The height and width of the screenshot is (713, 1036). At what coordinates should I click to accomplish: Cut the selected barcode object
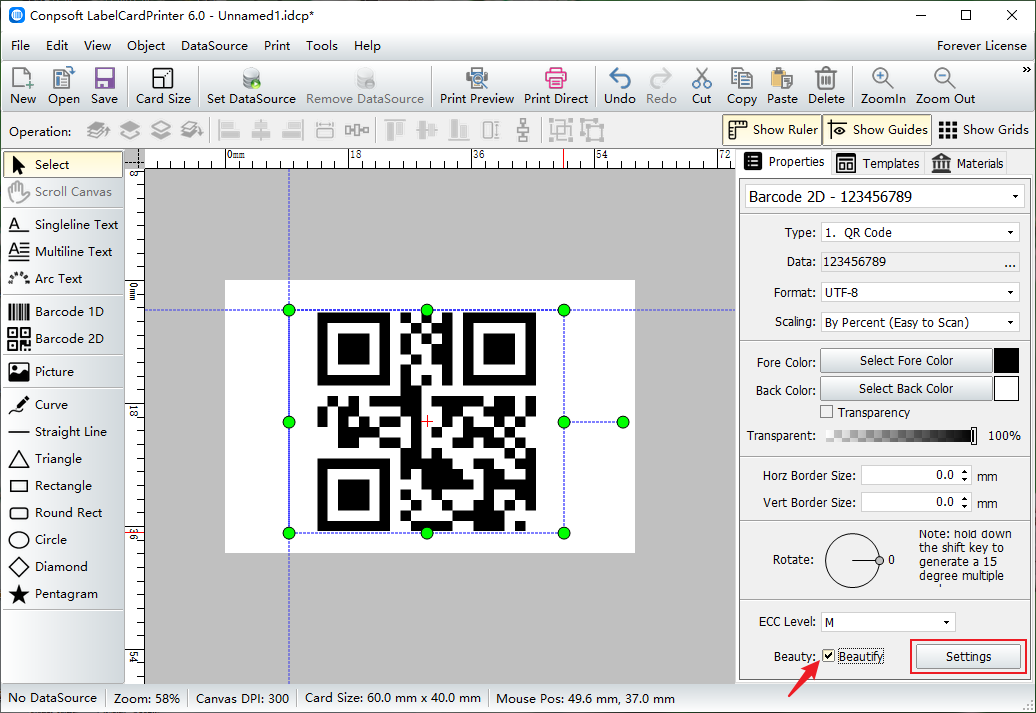702,86
